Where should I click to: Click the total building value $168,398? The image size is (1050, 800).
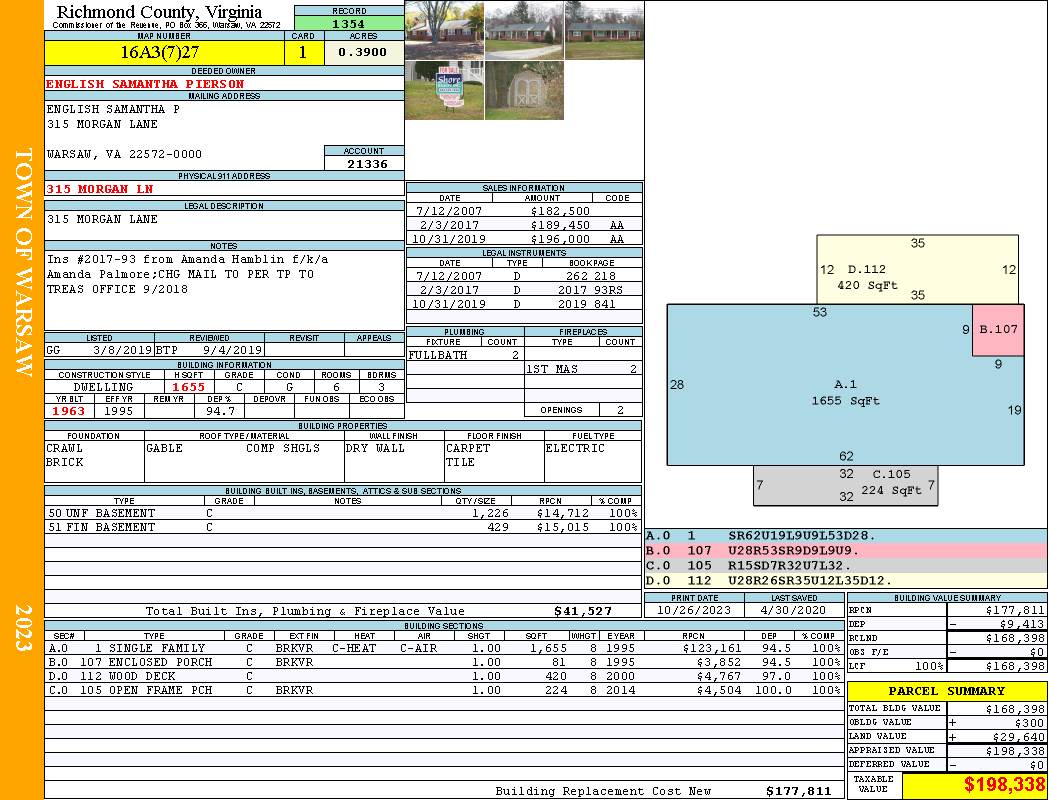(1015, 709)
